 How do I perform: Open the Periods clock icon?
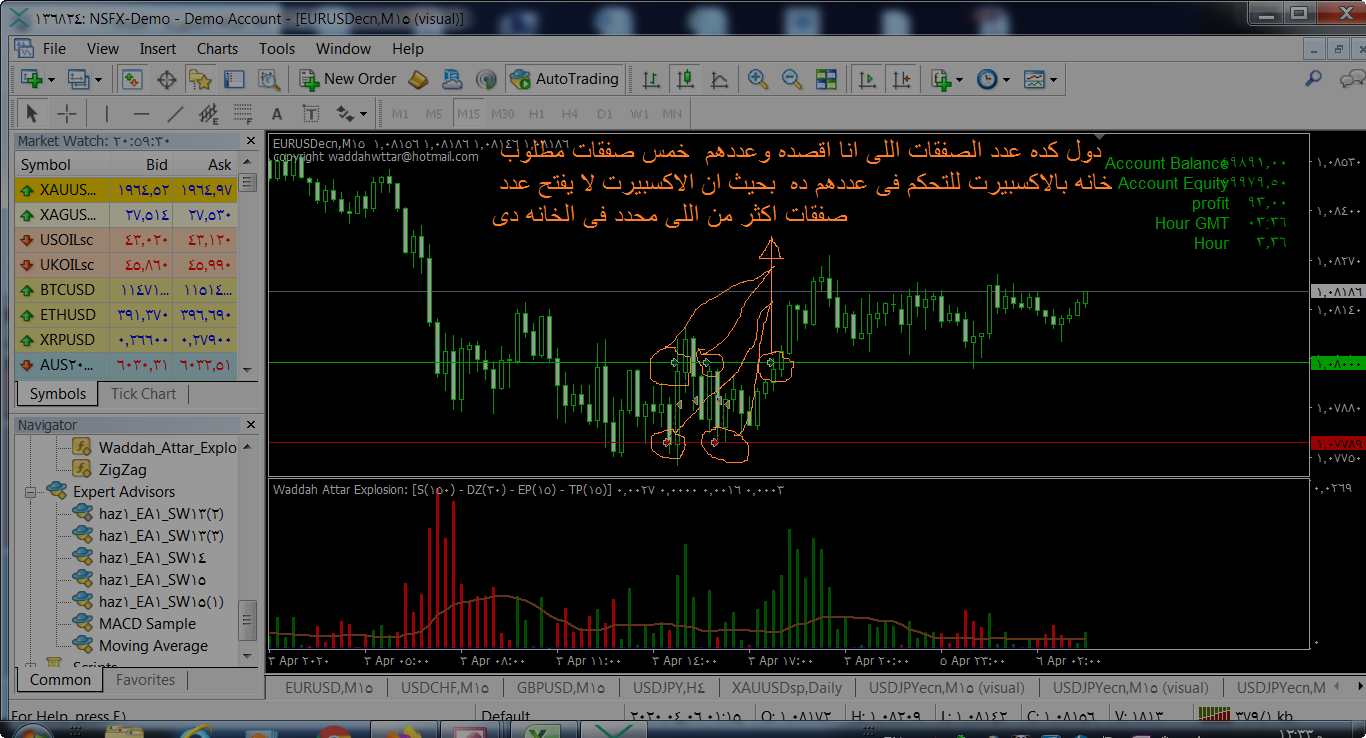click(987, 79)
